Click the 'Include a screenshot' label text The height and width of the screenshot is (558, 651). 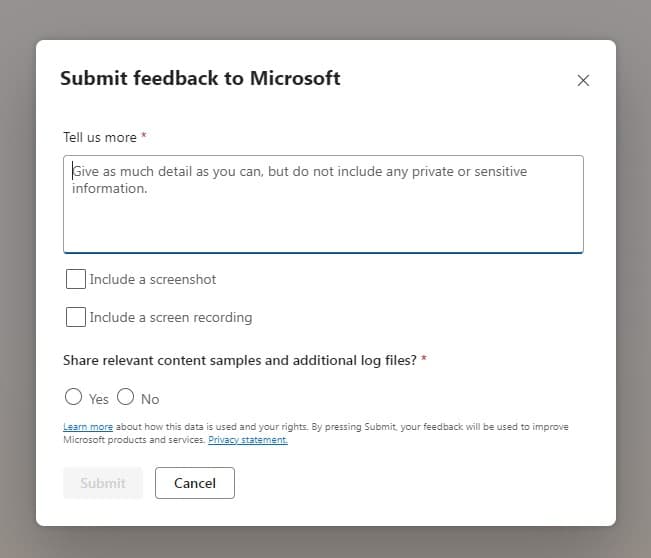tap(153, 279)
